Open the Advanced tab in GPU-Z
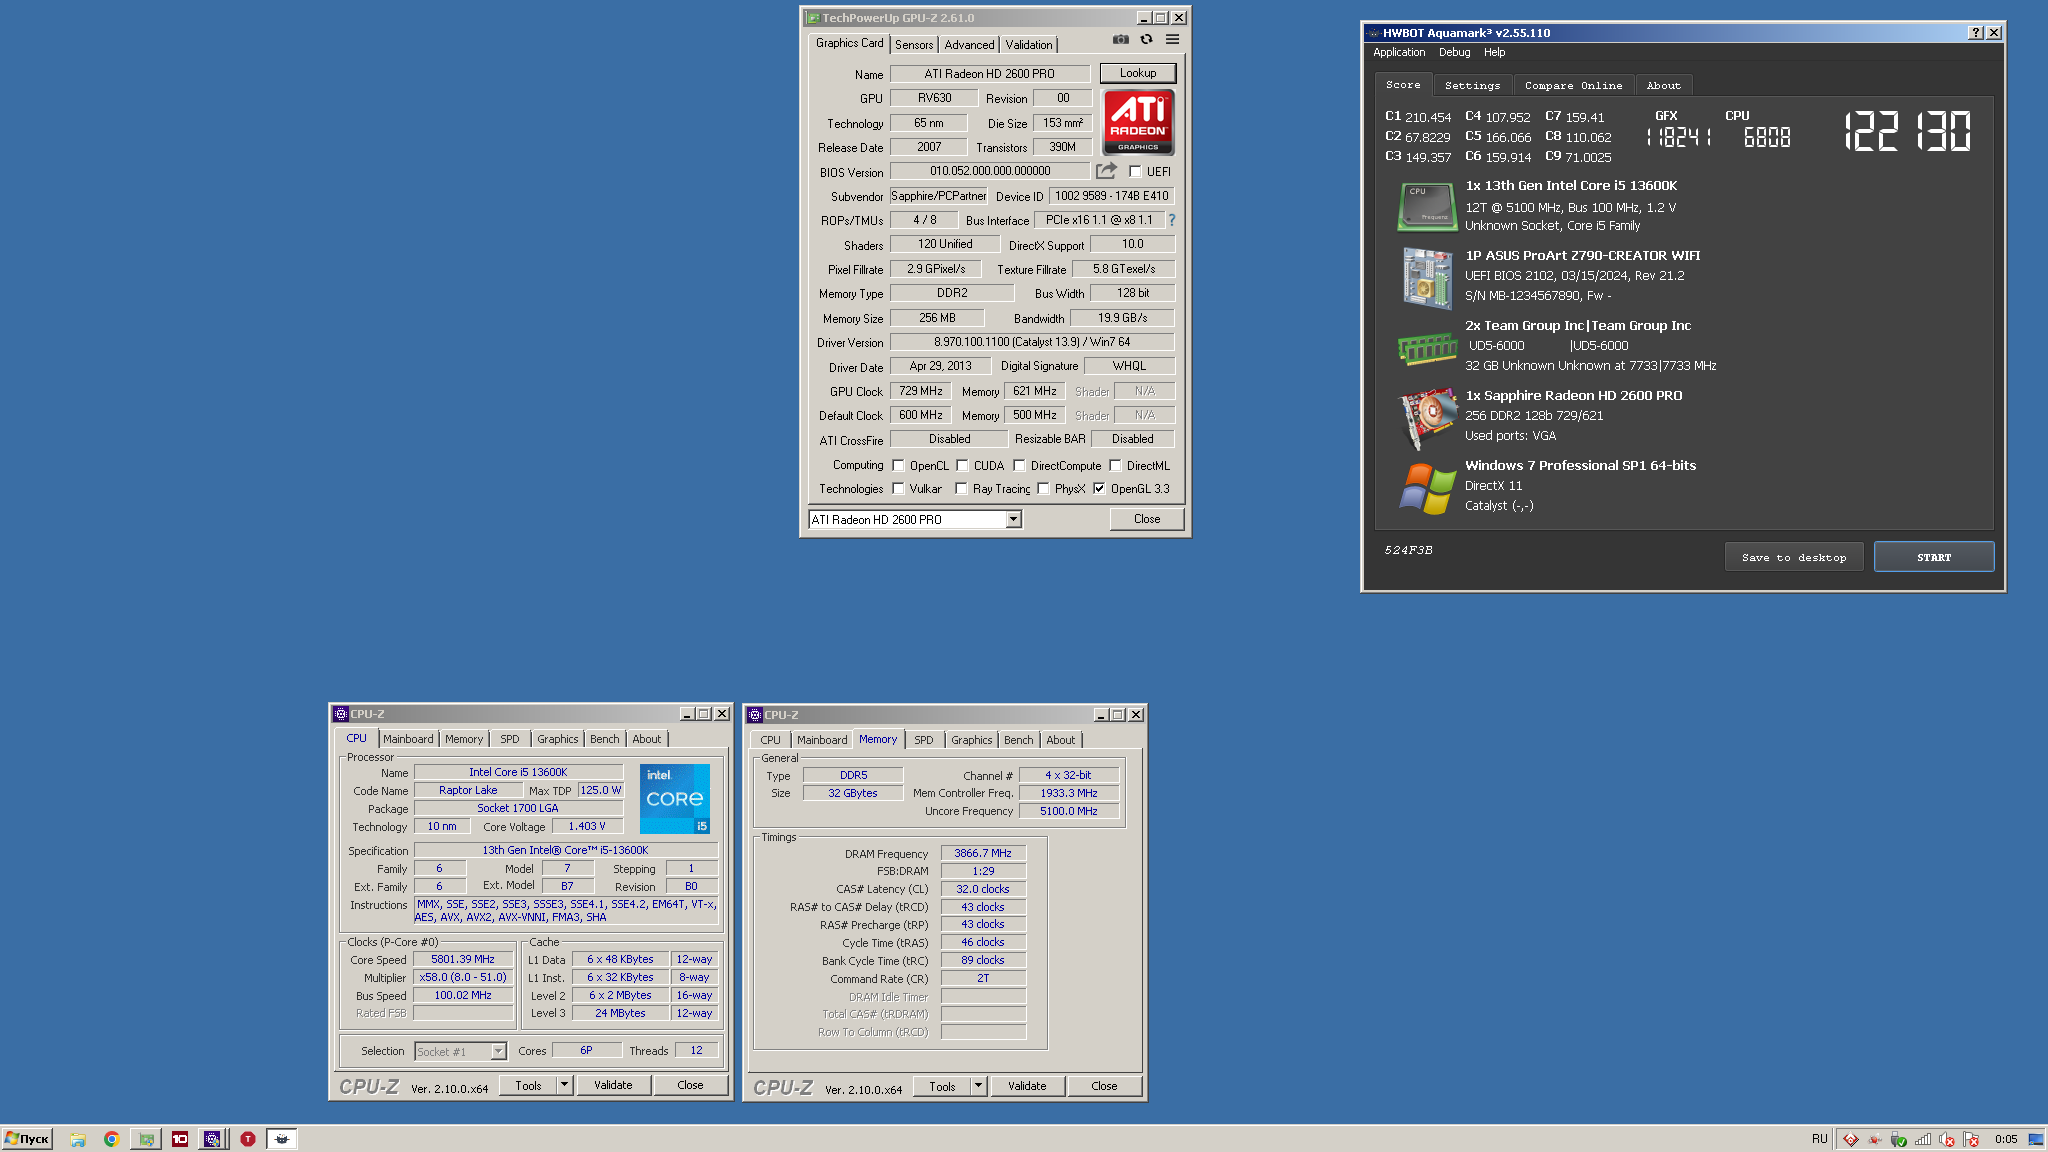 969,45
